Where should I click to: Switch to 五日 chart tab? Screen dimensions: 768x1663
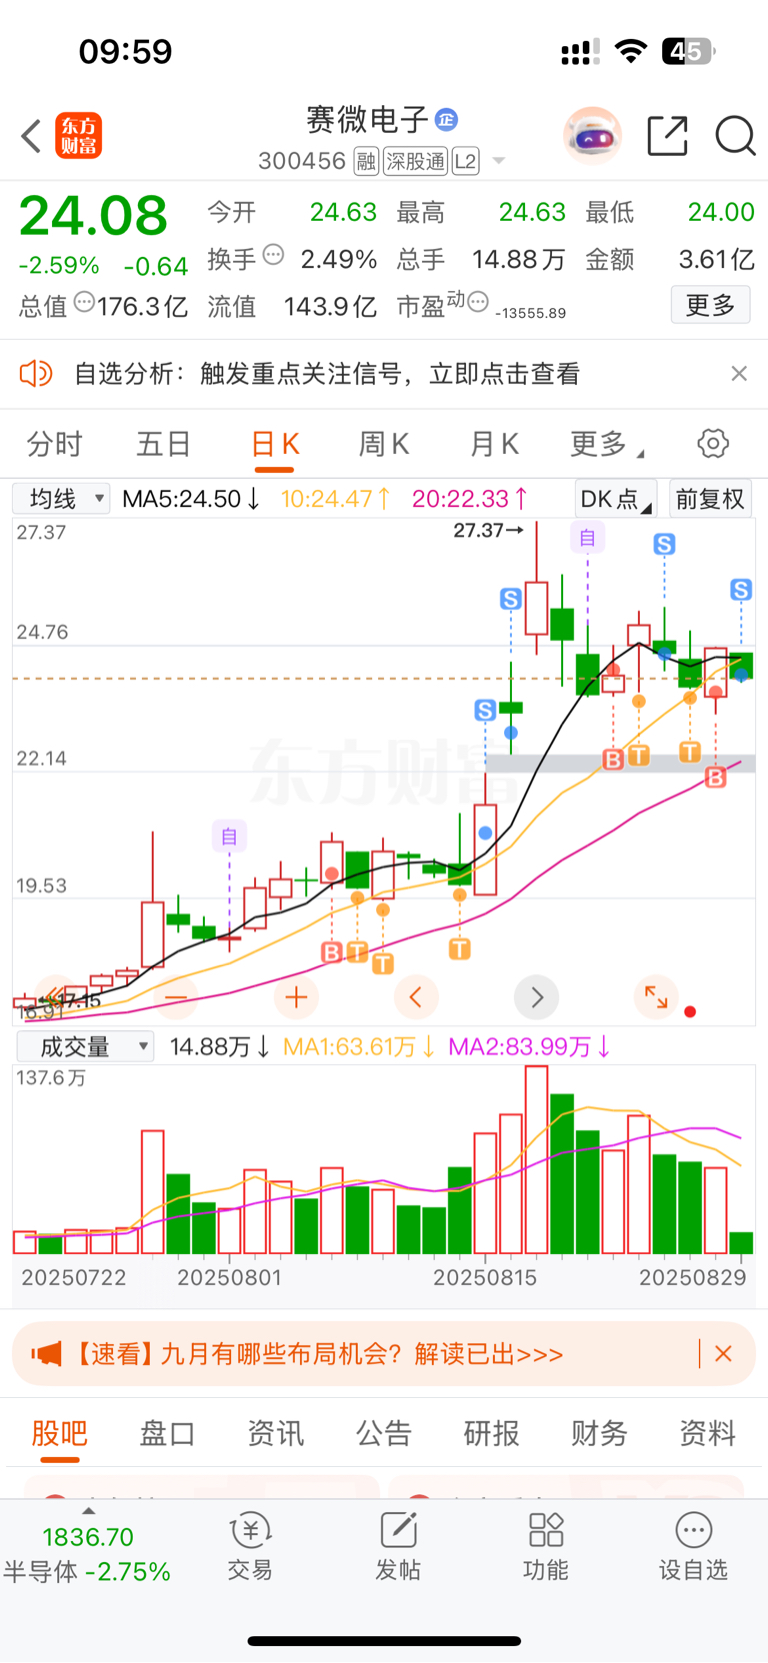click(164, 444)
